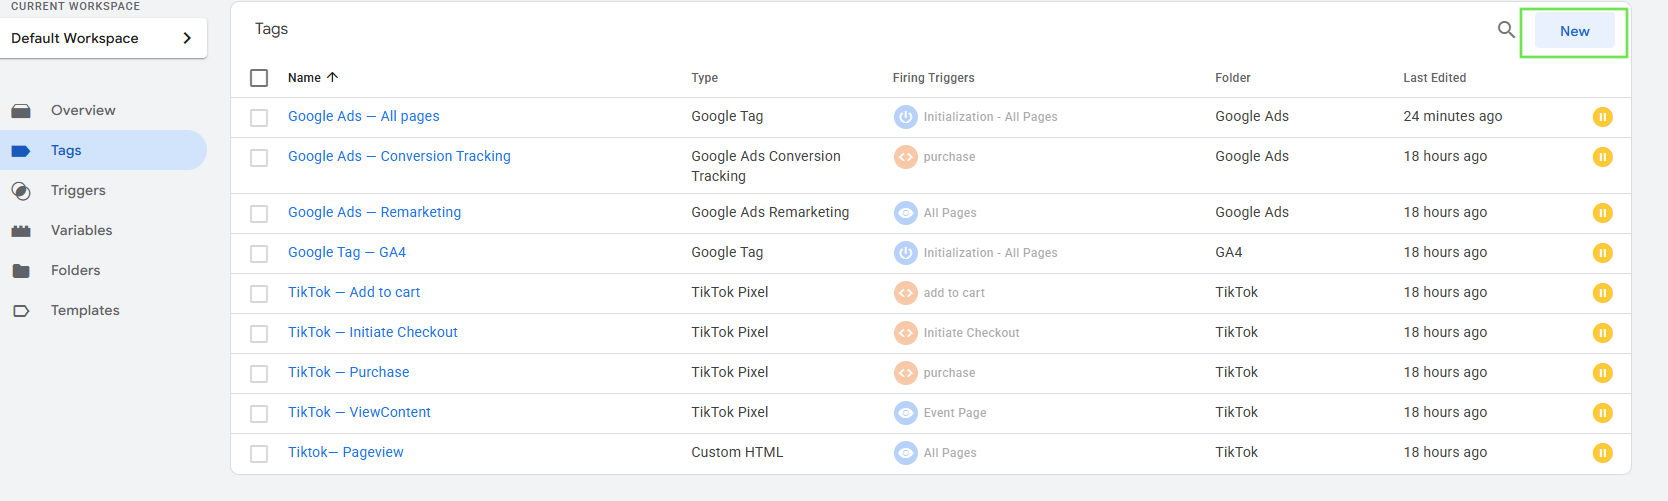This screenshot has width=1668, height=501.
Task: Expand the Default Workspace selector chevron
Action: pyautogui.click(x=187, y=38)
